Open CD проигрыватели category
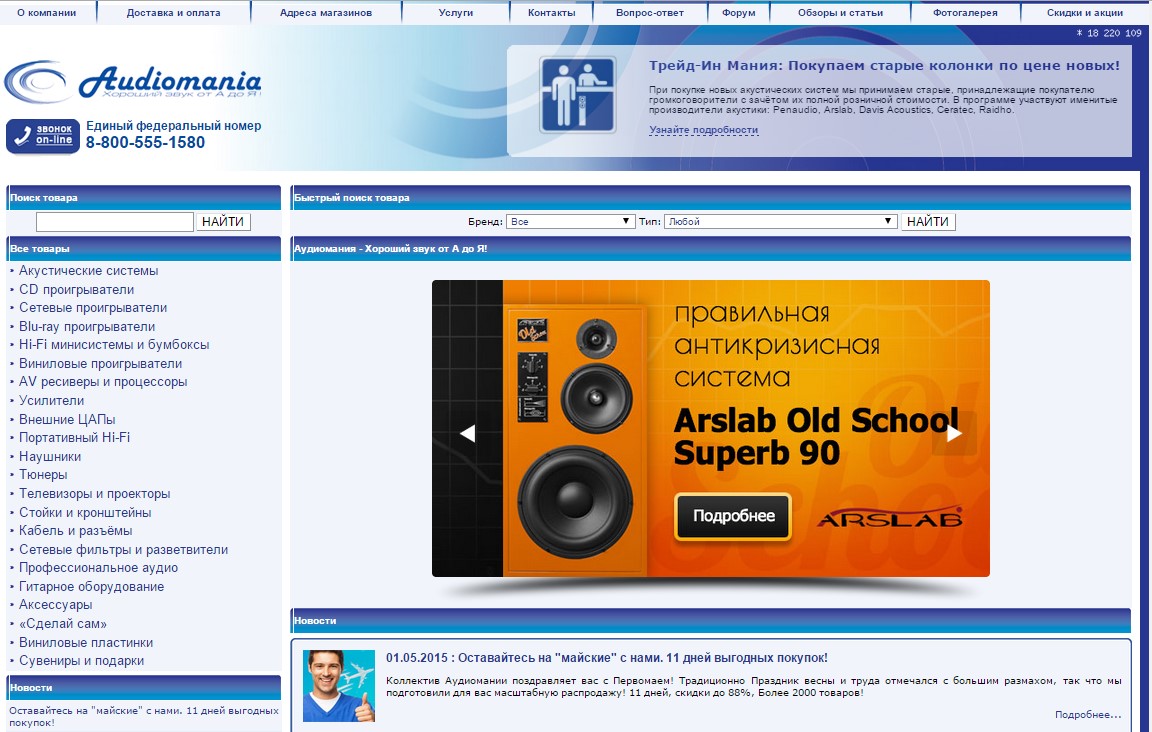1152x732 pixels. pyautogui.click(x=76, y=290)
